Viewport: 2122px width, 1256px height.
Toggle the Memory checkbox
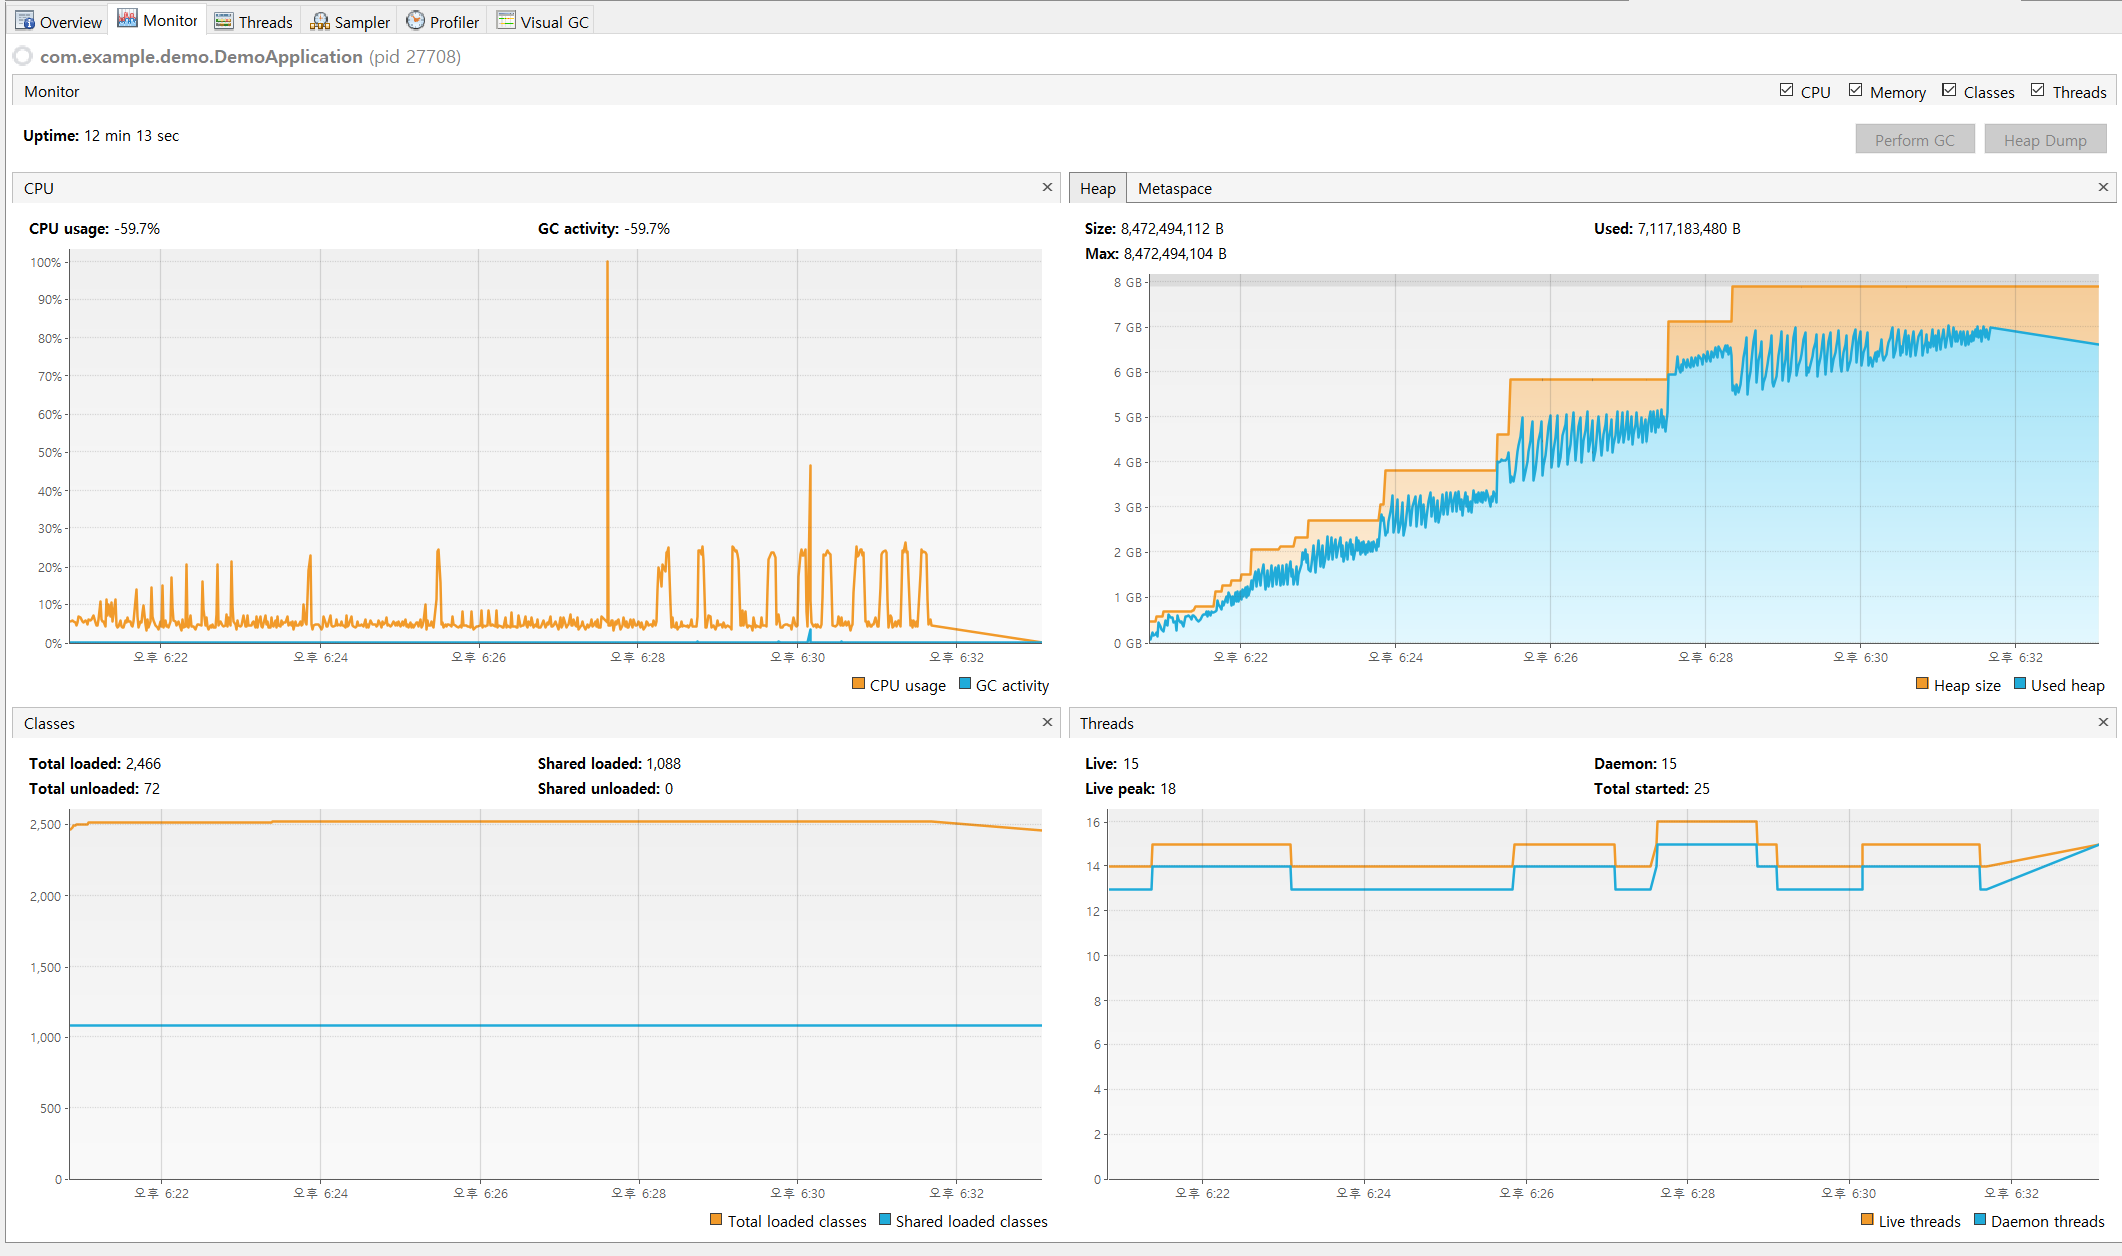(1855, 90)
